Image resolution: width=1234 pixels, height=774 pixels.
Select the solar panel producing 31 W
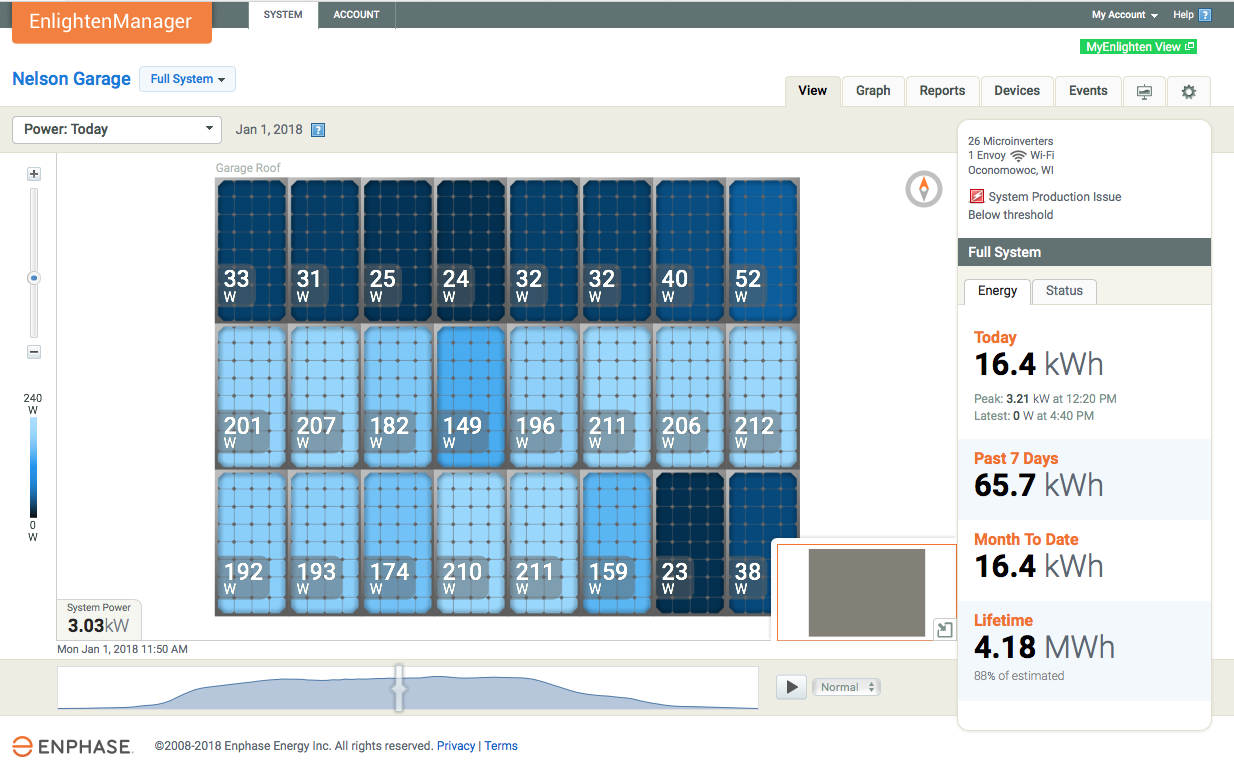pyautogui.click(x=324, y=250)
